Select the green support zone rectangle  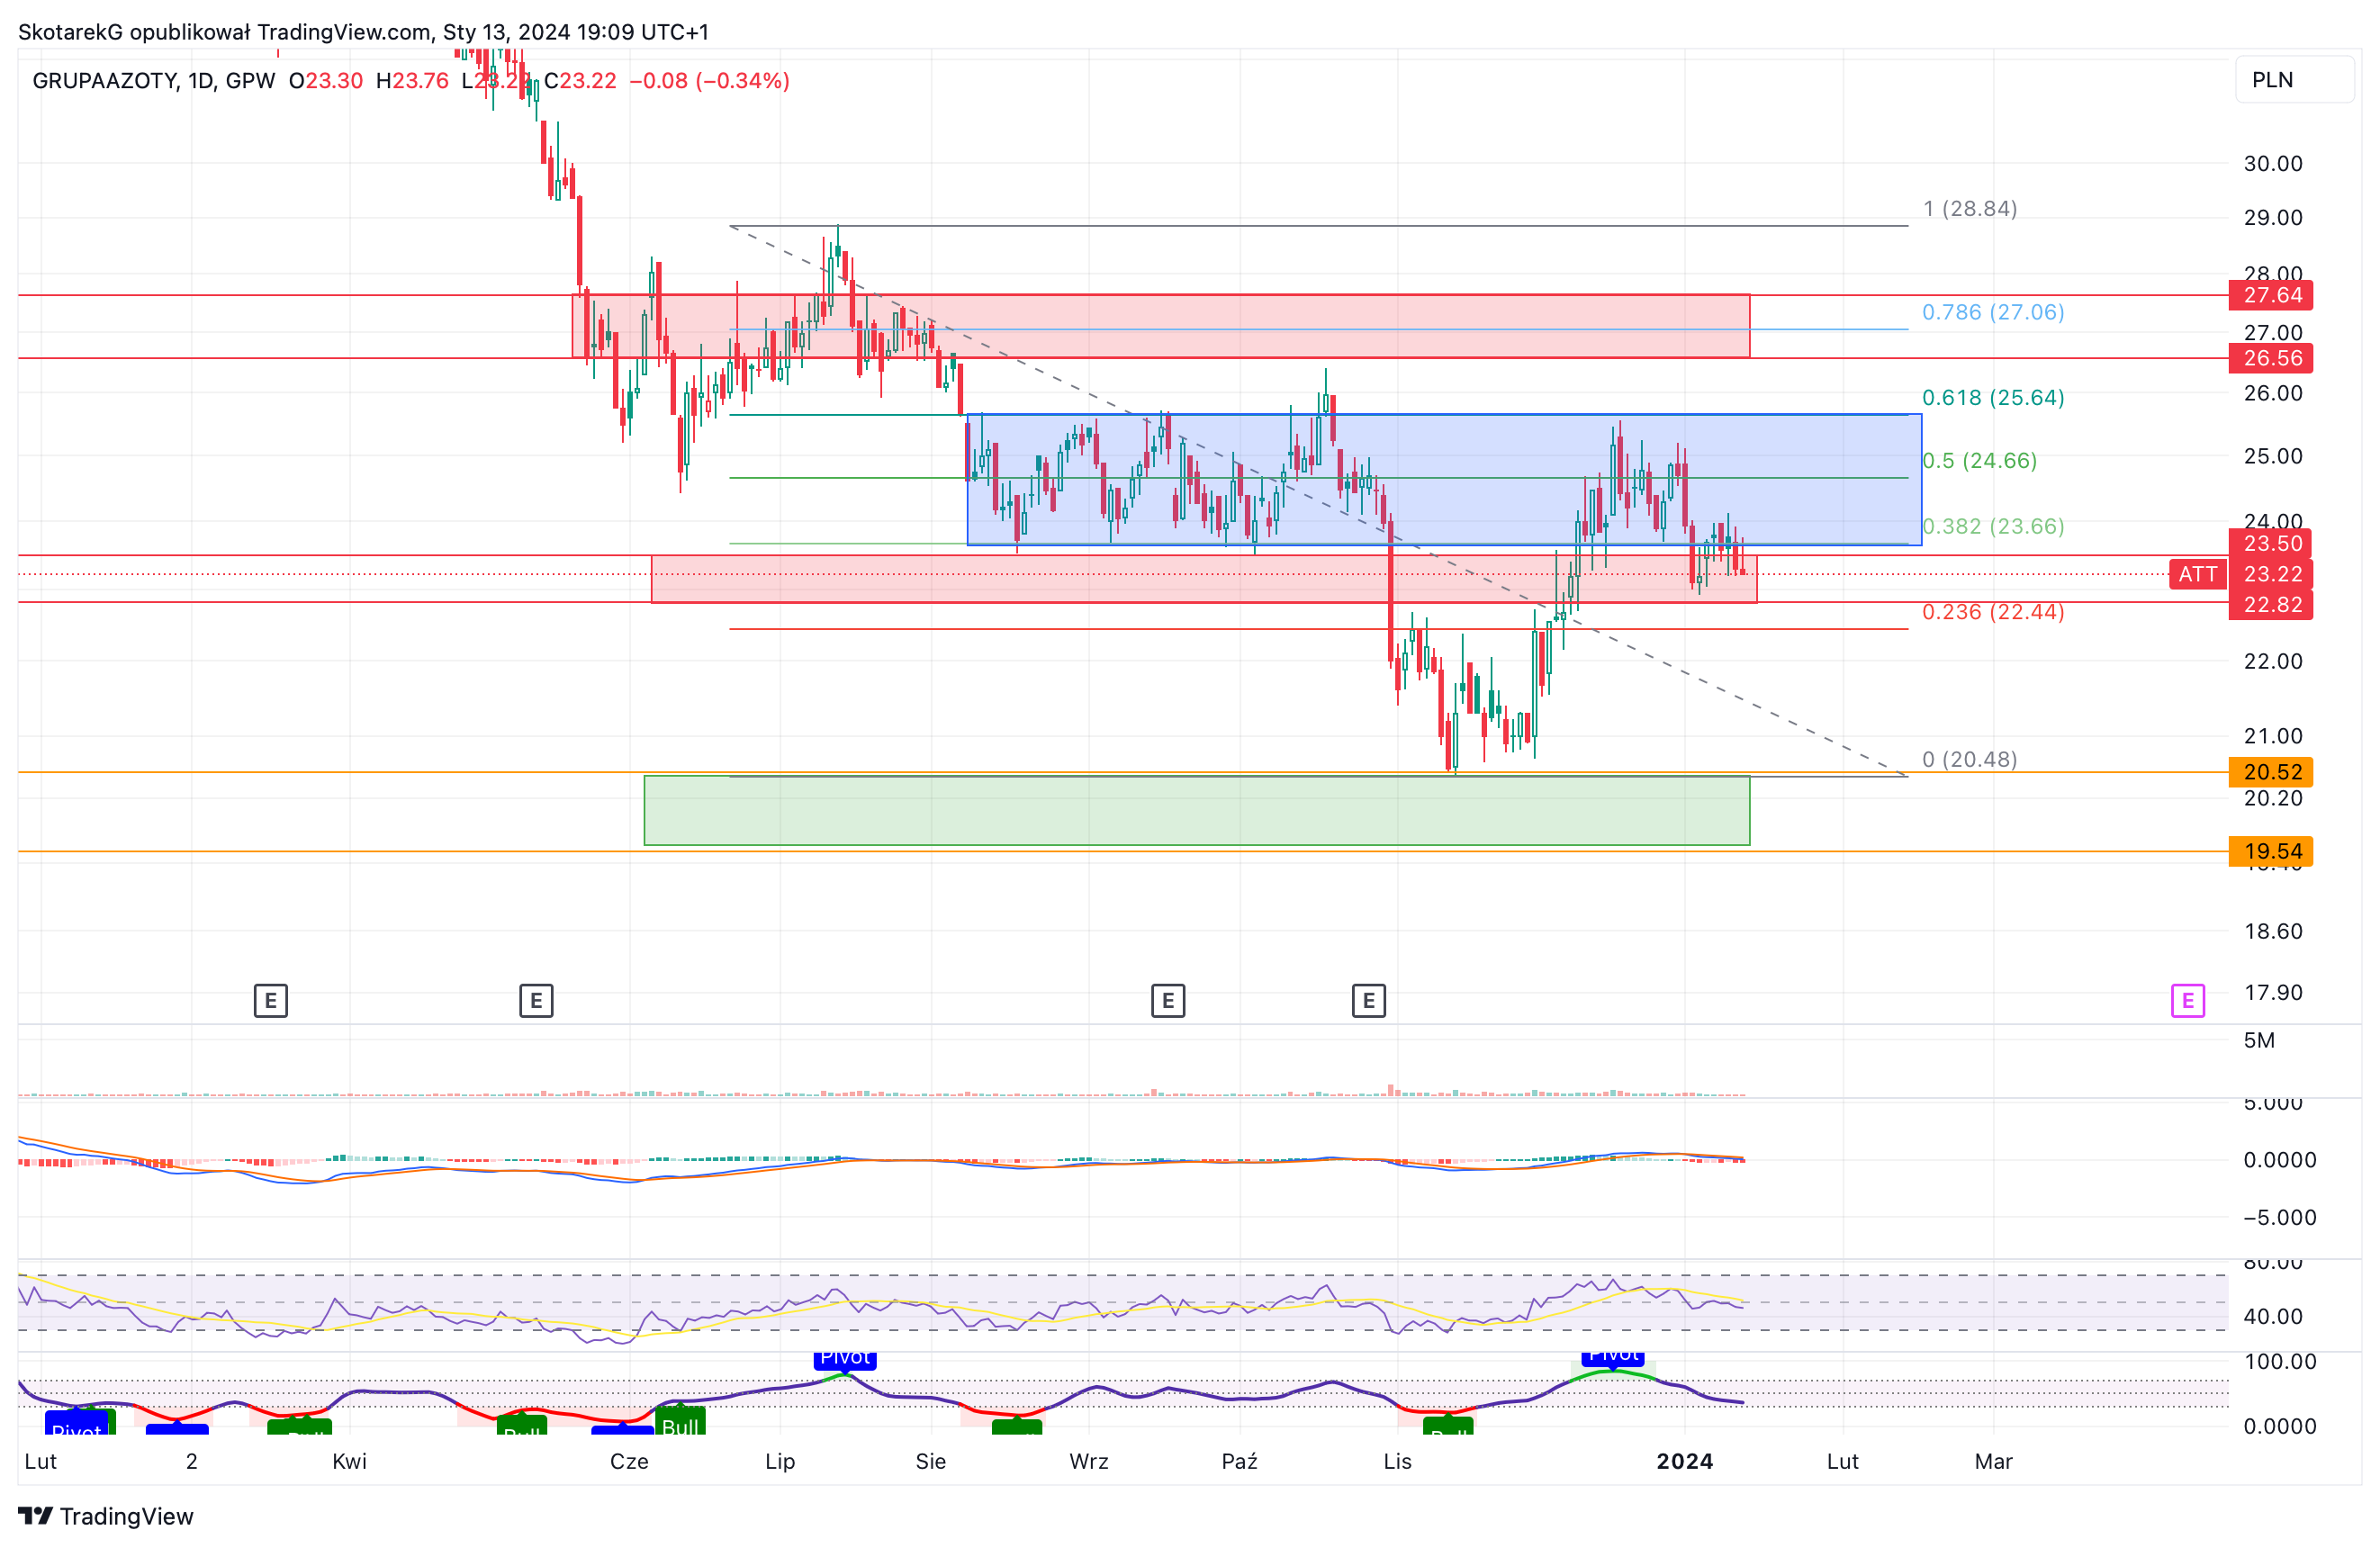[x=1197, y=811]
